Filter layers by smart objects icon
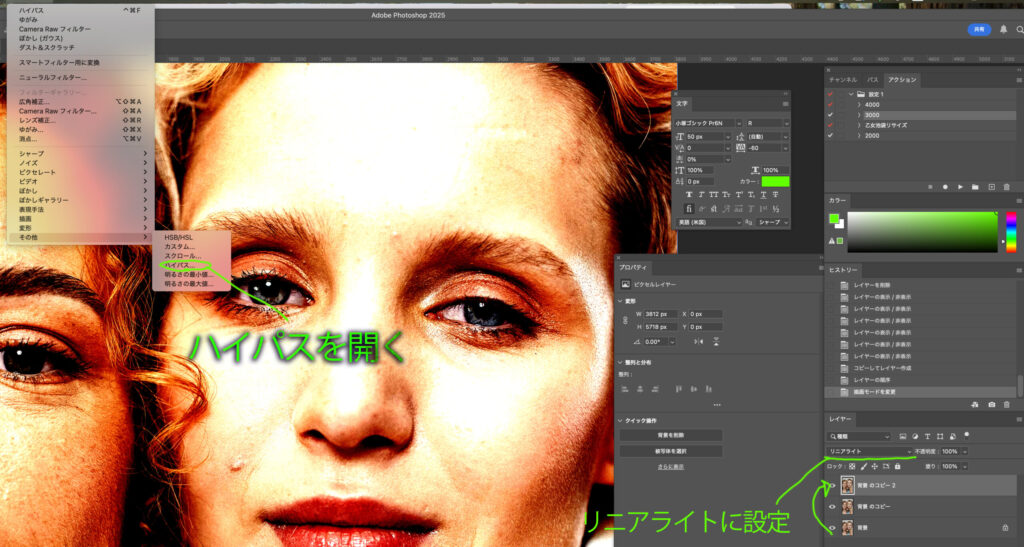Screen dimensions: 1024x547 (952, 436)
